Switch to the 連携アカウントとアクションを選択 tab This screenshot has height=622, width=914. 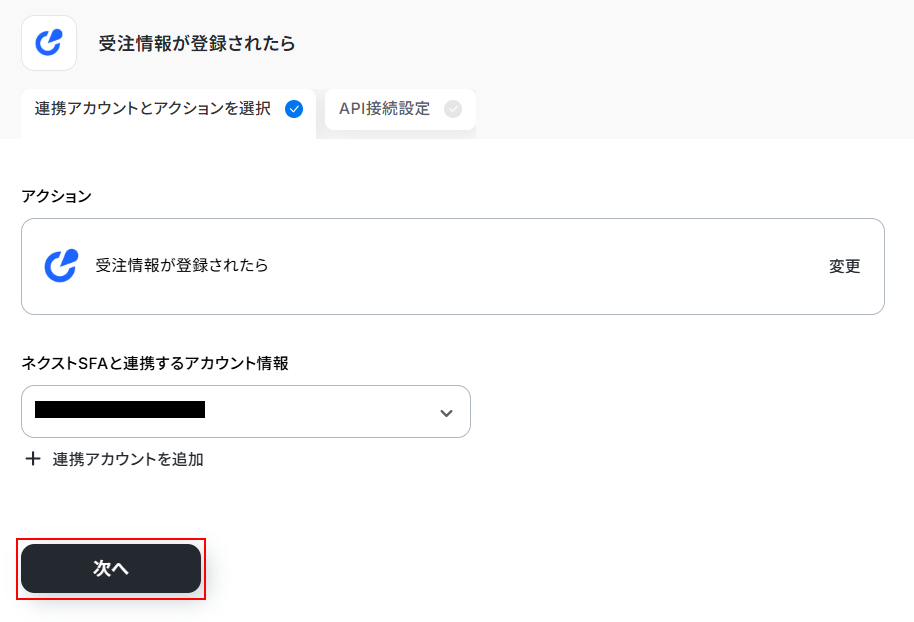(153, 109)
